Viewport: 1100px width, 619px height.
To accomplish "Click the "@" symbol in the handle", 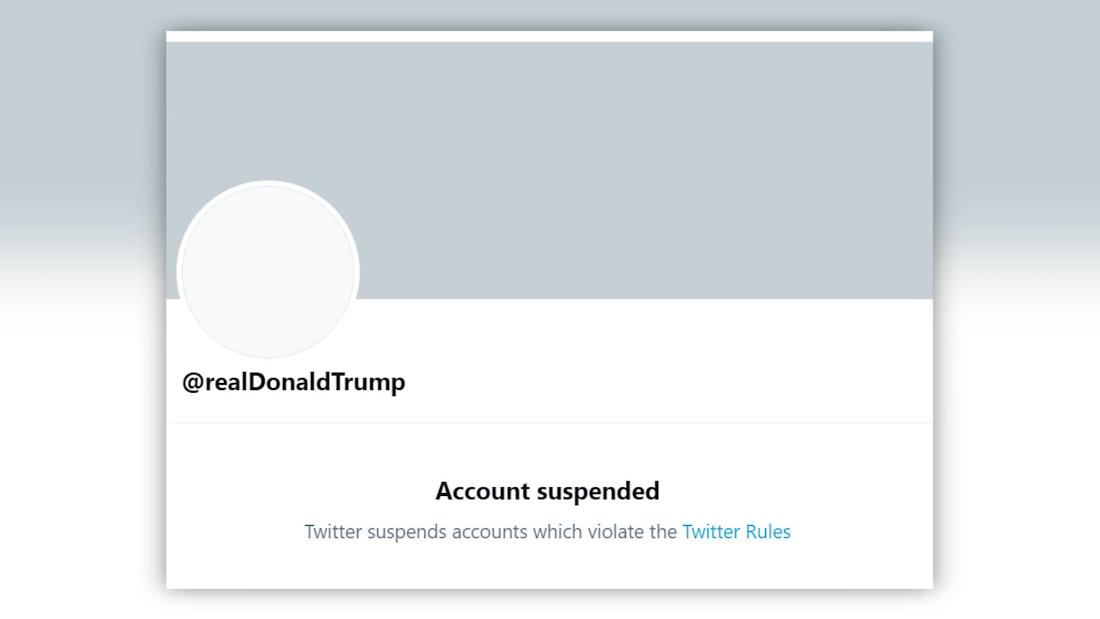I will 192,383.
